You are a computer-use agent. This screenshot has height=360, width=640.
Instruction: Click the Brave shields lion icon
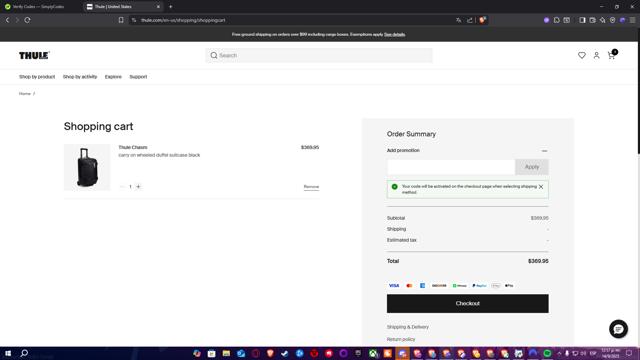pos(482,20)
